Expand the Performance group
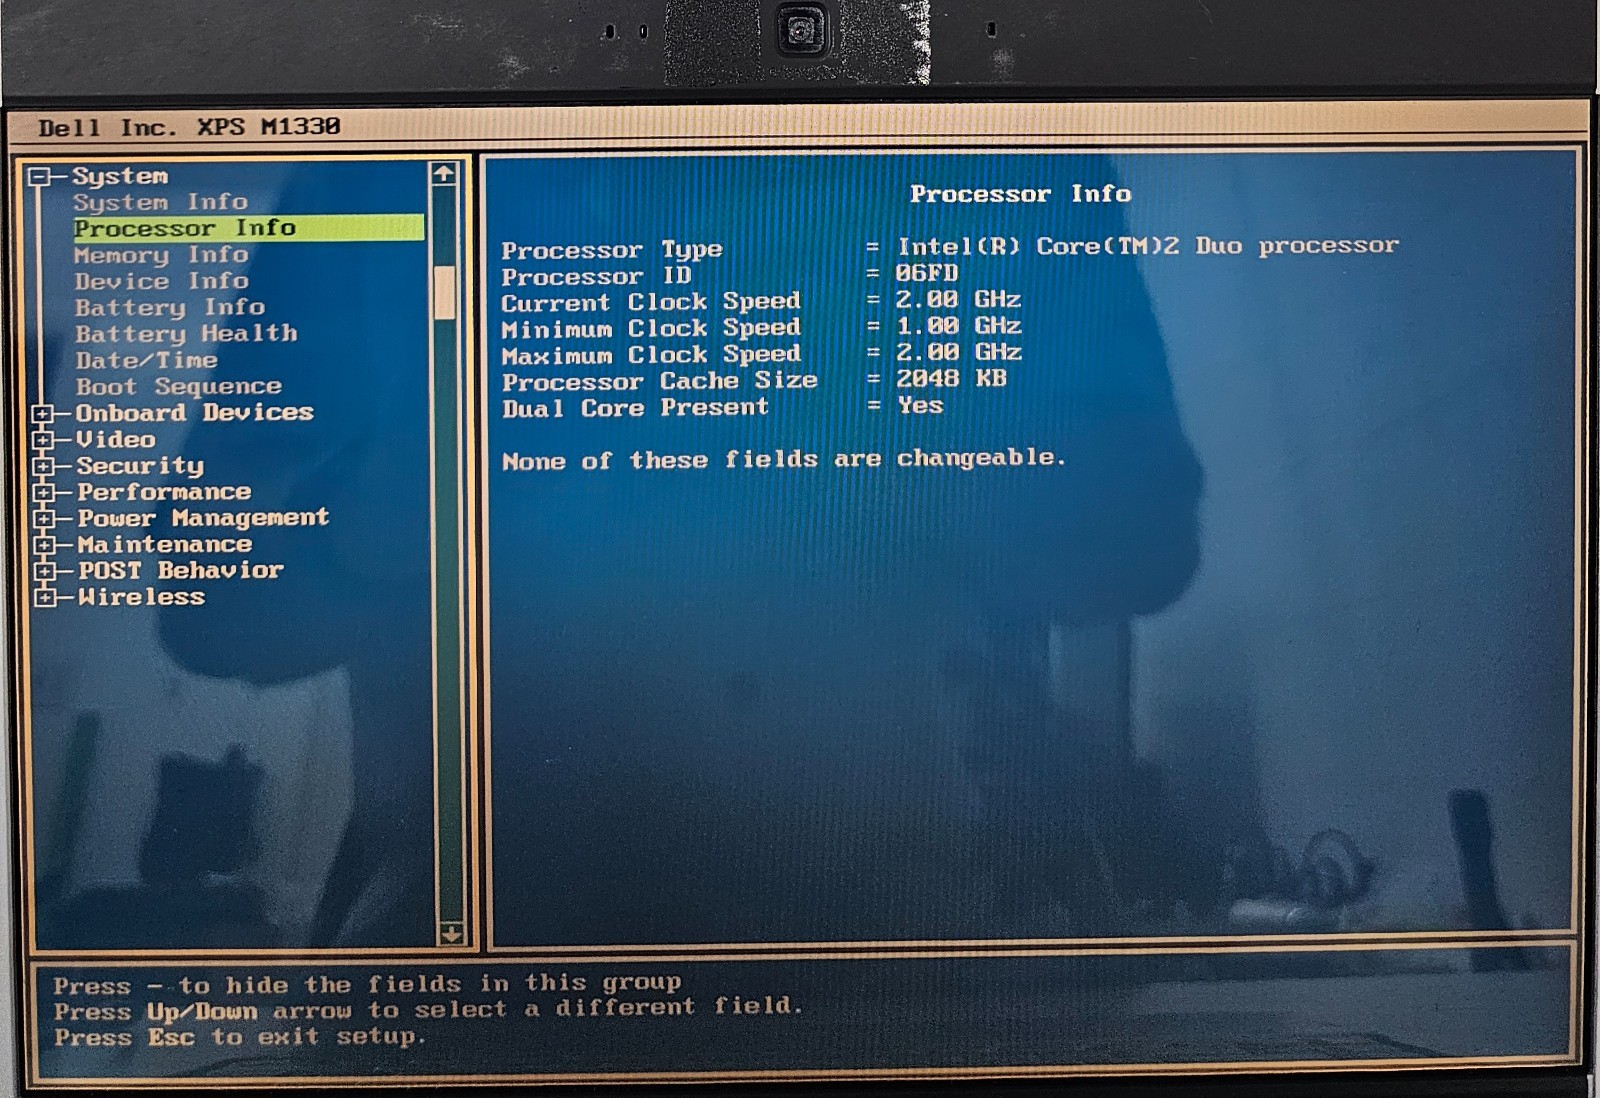This screenshot has height=1098, width=1600. point(43,492)
